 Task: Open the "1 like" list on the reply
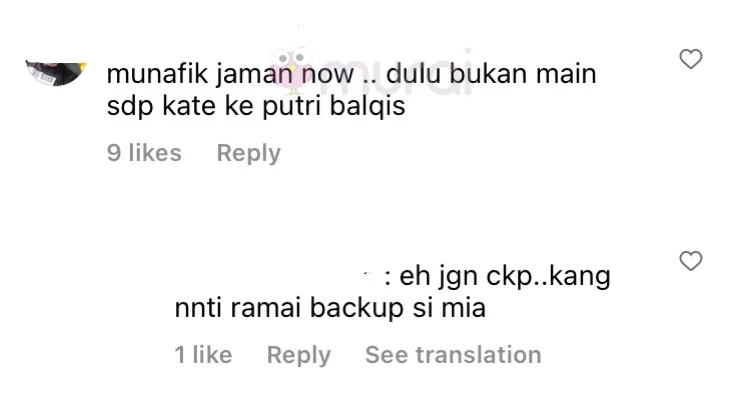click(x=203, y=355)
